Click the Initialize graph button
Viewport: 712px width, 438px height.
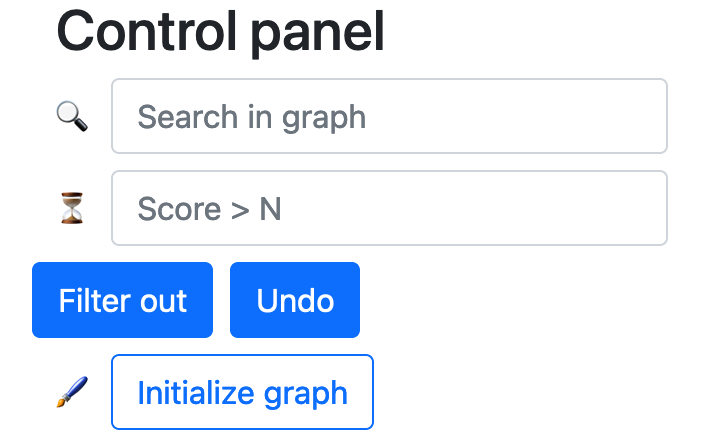[x=242, y=392]
